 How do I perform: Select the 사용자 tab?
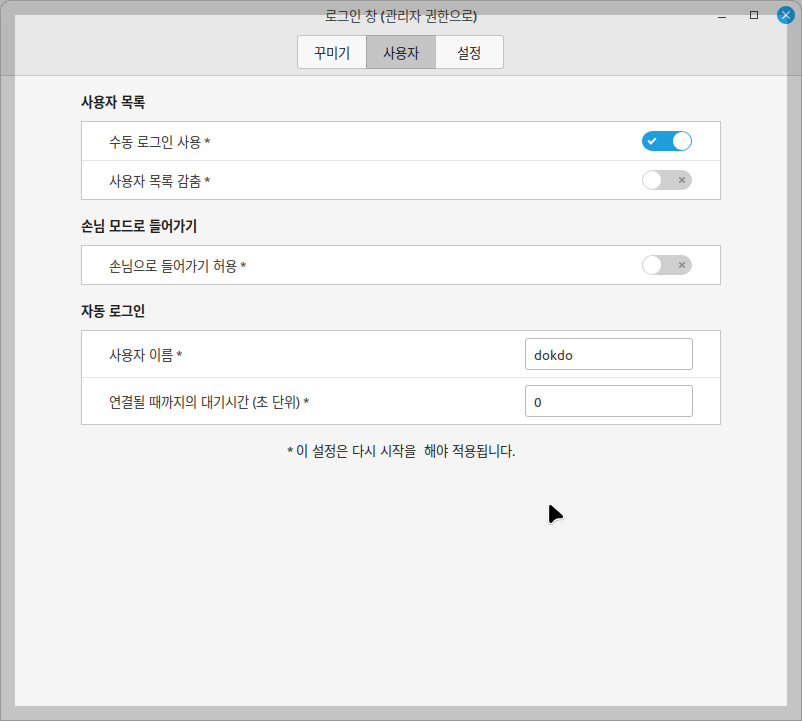pyautogui.click(x=401, y=52)
